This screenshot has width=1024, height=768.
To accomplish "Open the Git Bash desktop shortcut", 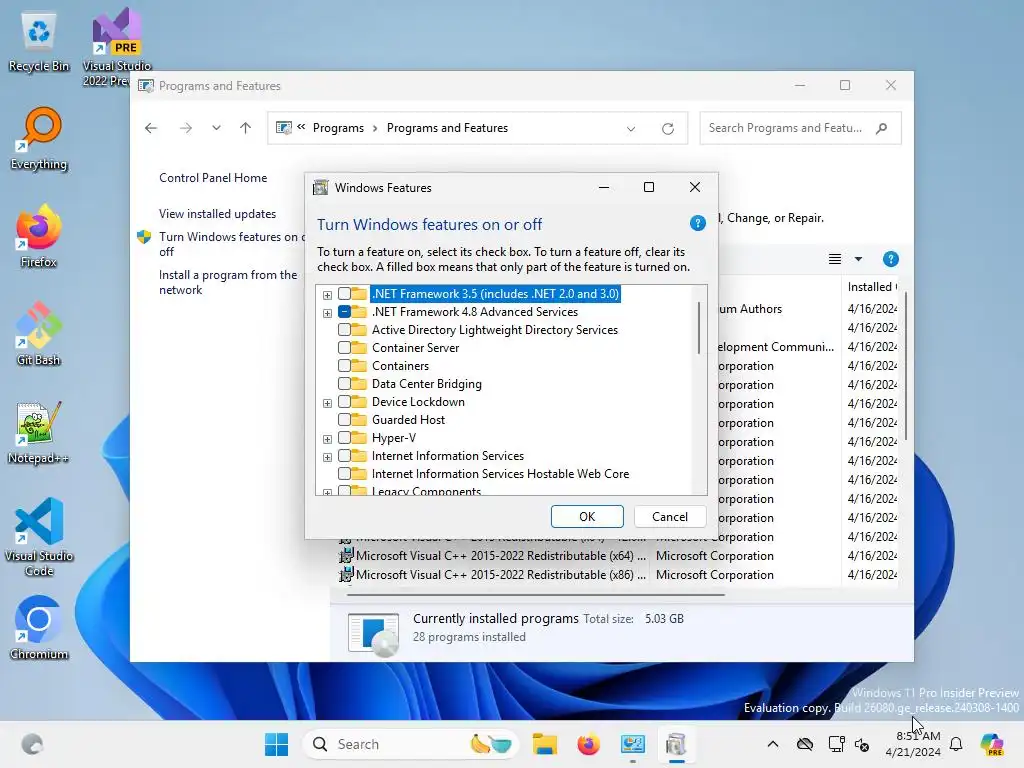I will (x=39, y=334).
